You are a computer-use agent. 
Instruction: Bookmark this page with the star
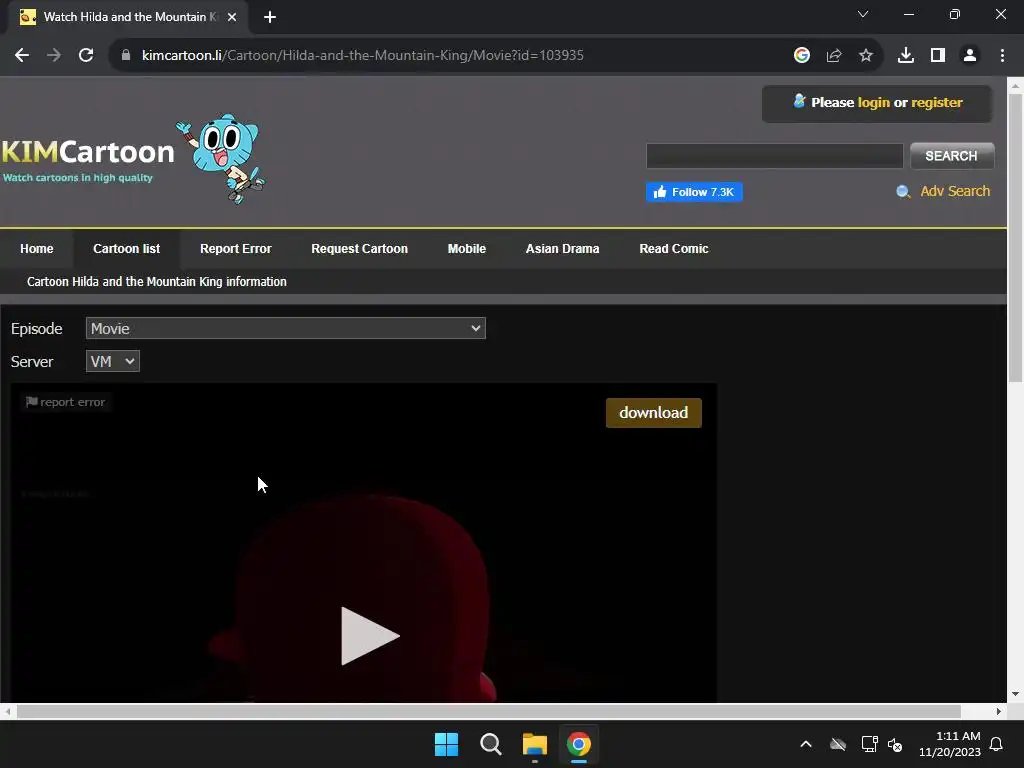click(x=866, y=56)
